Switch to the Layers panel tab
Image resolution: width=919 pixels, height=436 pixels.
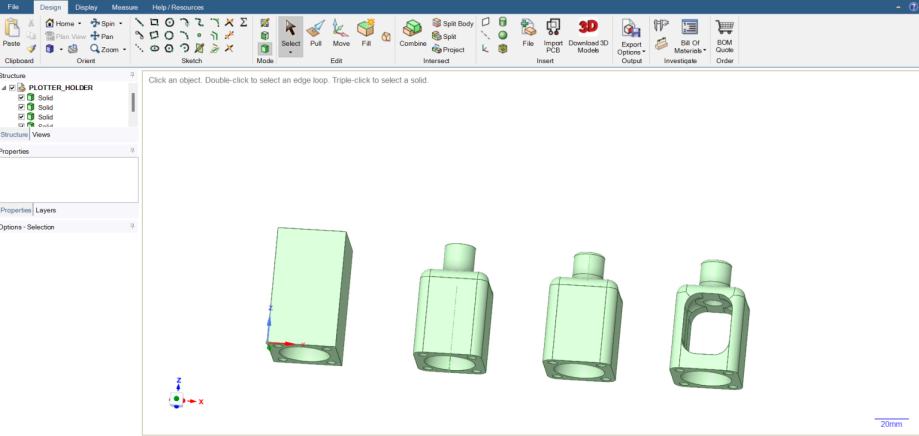click(46, 210)
